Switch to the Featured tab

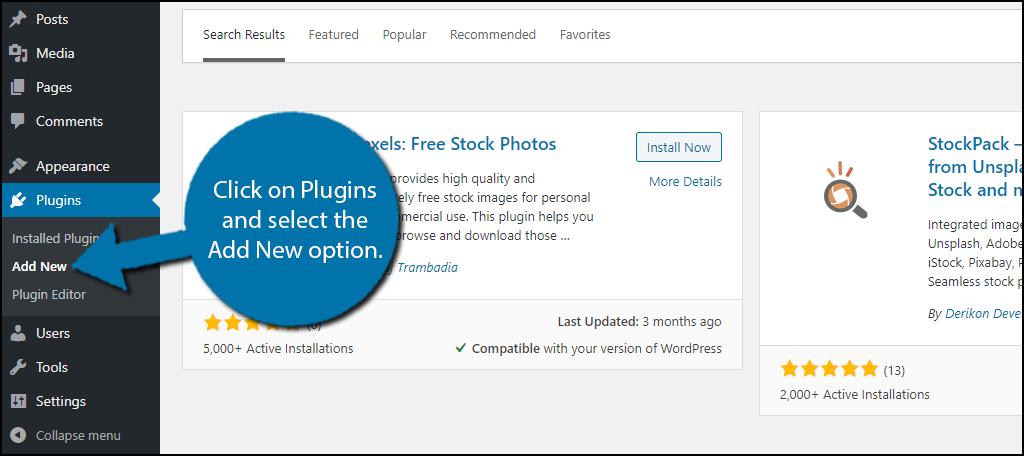(x=333, y=35)
